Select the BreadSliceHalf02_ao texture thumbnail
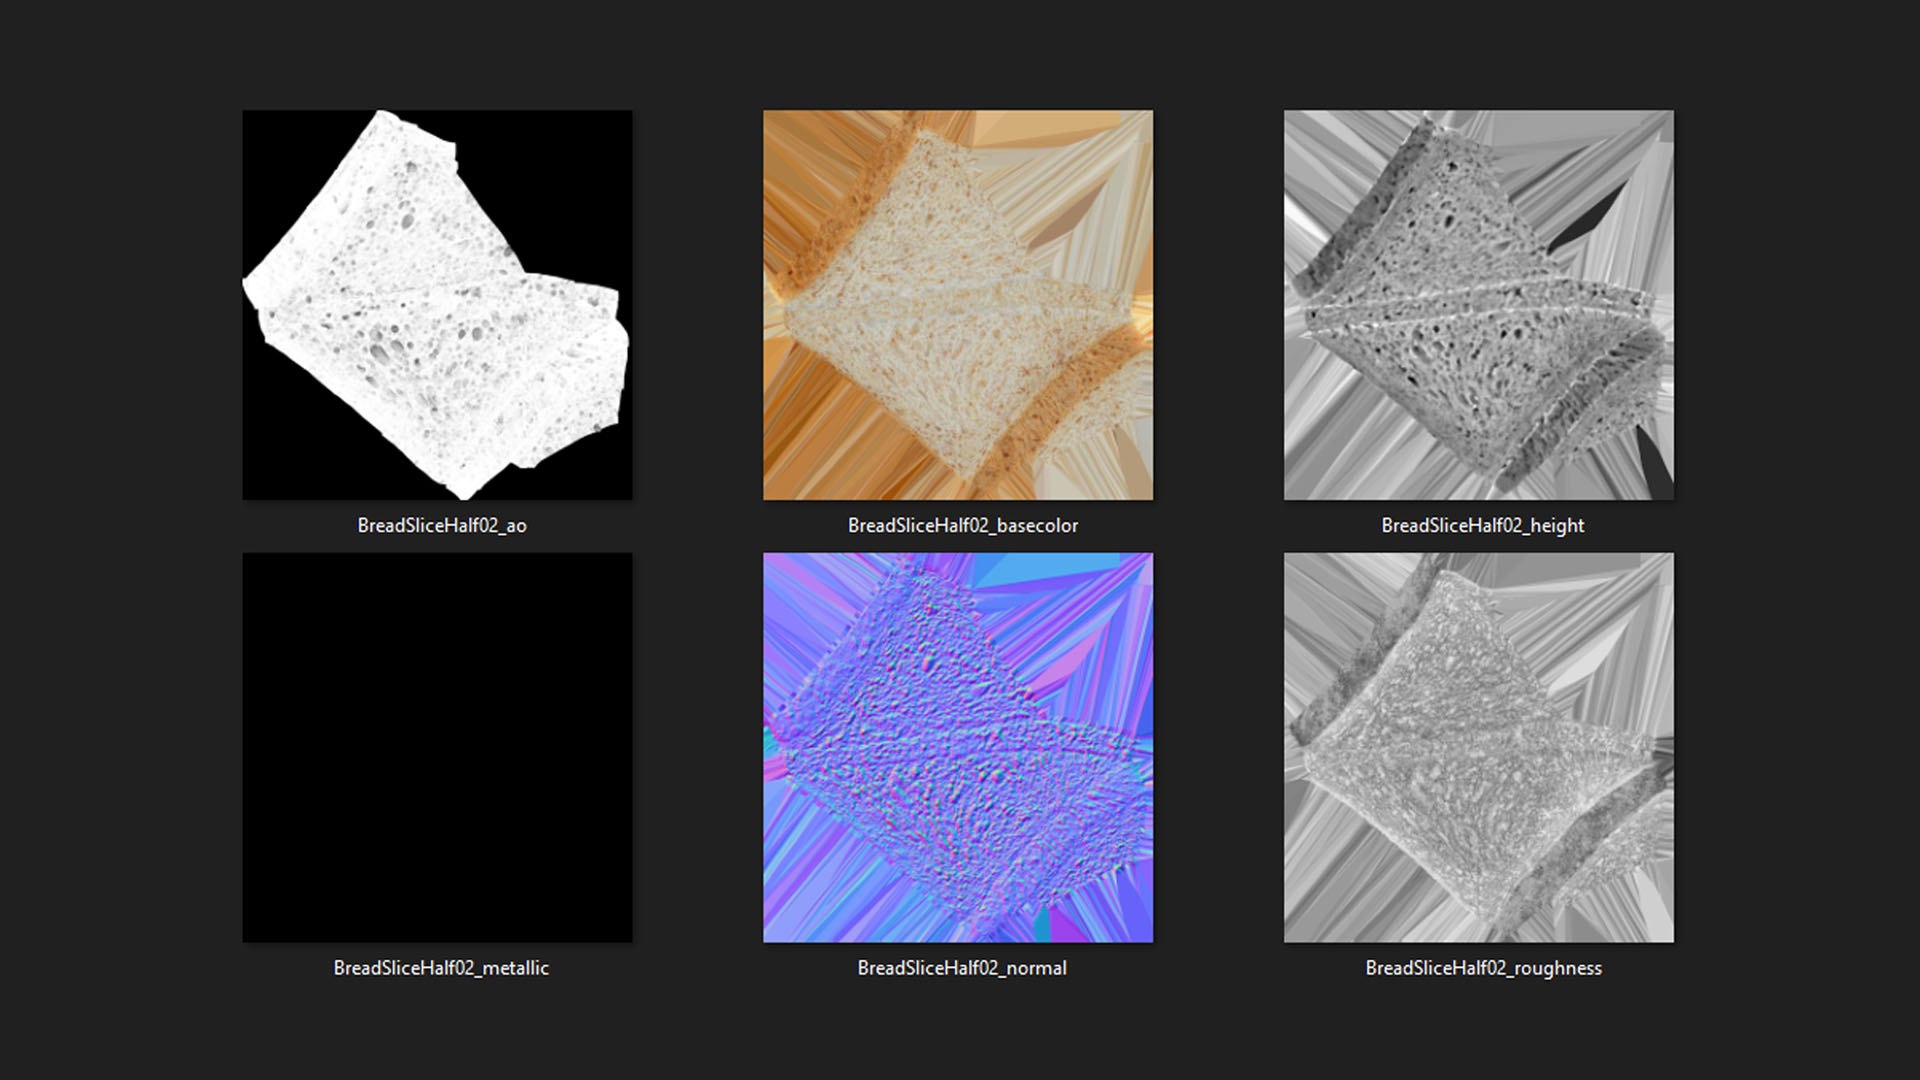 click(437, 305)
